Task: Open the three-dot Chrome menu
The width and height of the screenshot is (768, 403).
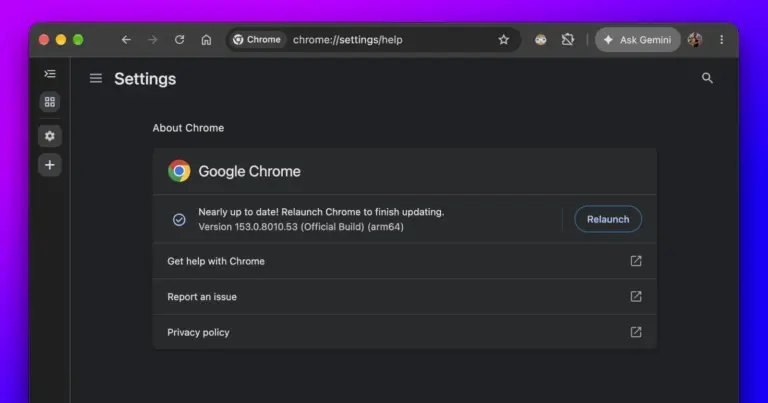Action: point(721,40)
